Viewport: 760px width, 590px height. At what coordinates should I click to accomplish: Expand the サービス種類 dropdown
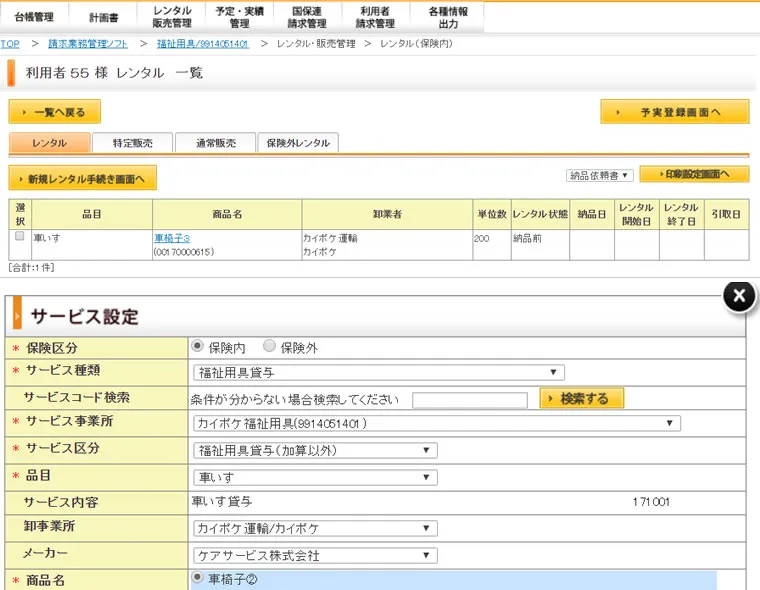[379, 373]
